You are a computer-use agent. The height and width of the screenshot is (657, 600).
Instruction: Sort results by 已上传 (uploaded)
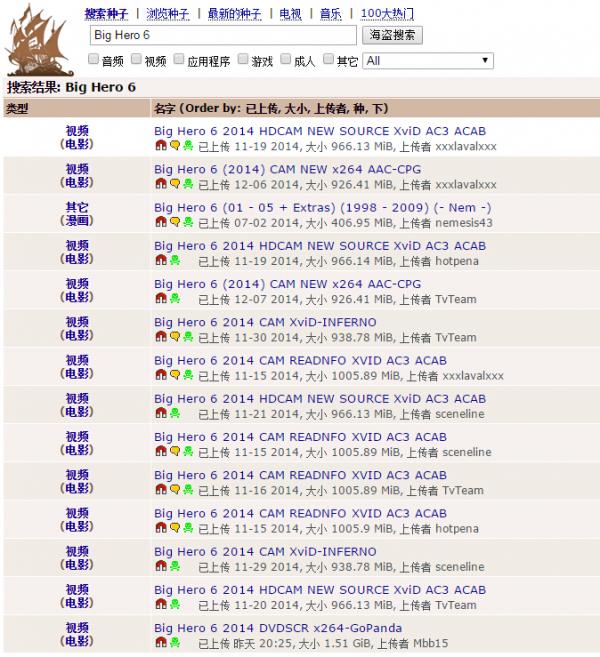coord(261,109)
